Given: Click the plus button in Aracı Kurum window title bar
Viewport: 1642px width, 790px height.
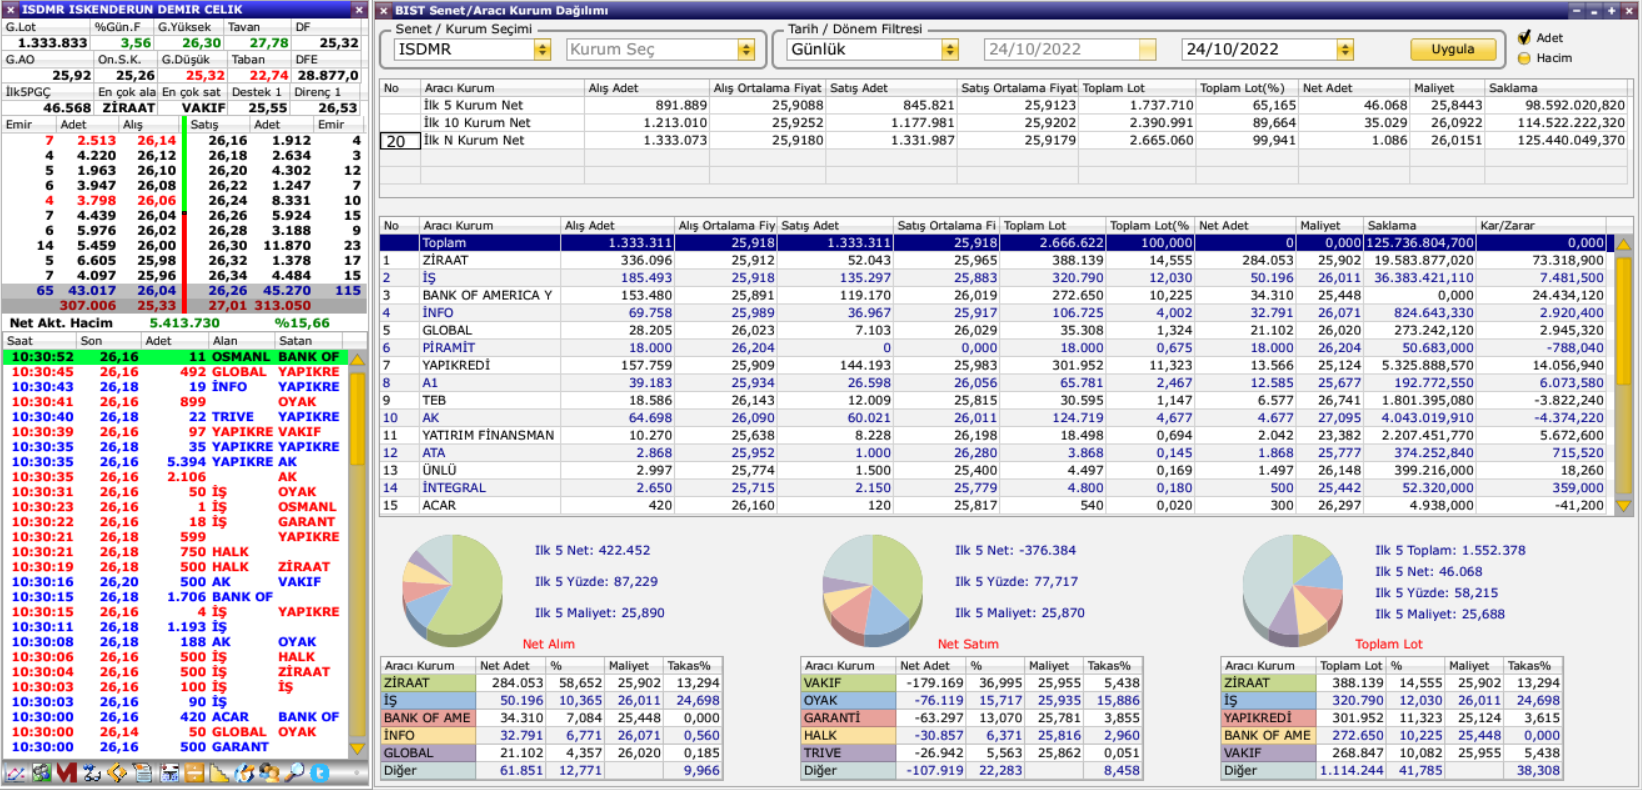Looking at the screenshot, I should (1611, 10).
